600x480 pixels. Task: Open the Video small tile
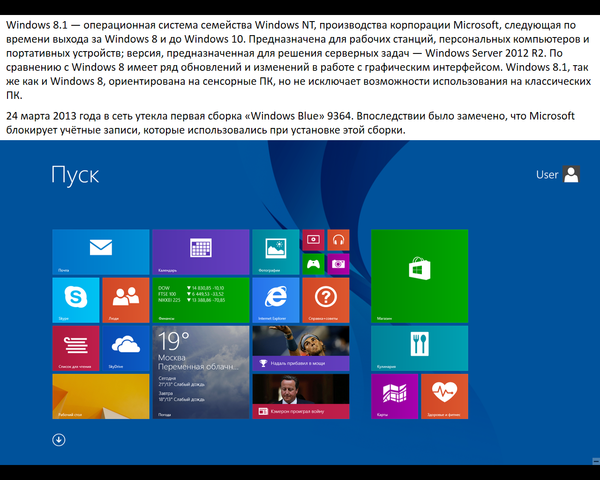[x=314, y=240]
